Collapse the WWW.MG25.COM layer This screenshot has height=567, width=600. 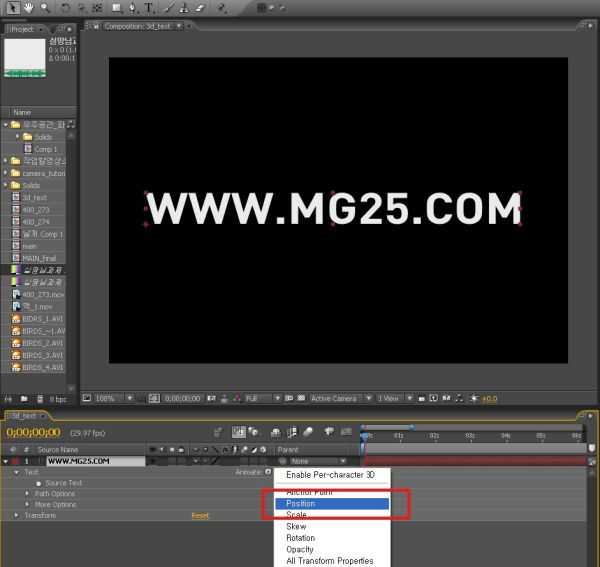coord(5,461)
